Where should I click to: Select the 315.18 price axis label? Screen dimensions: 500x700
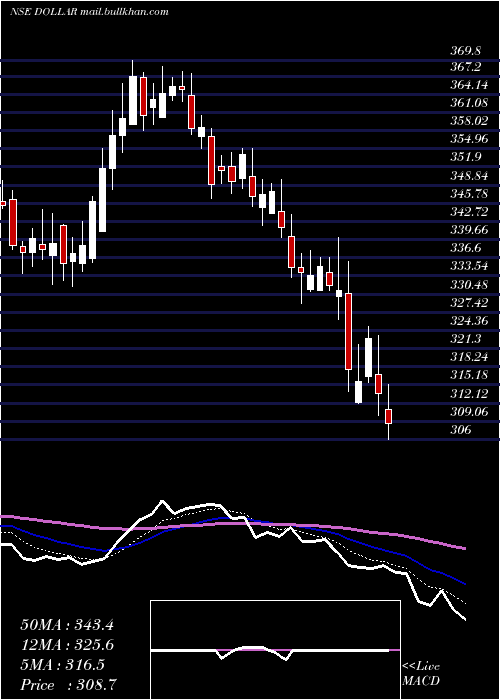tap(469, 375)
